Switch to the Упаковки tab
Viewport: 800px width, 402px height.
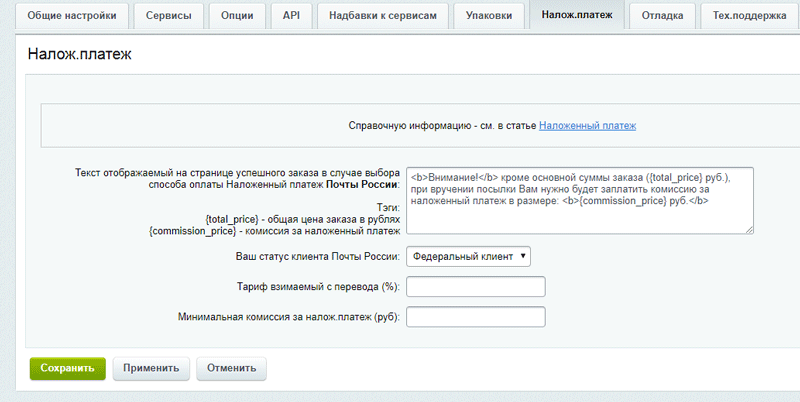pos(489,16)
